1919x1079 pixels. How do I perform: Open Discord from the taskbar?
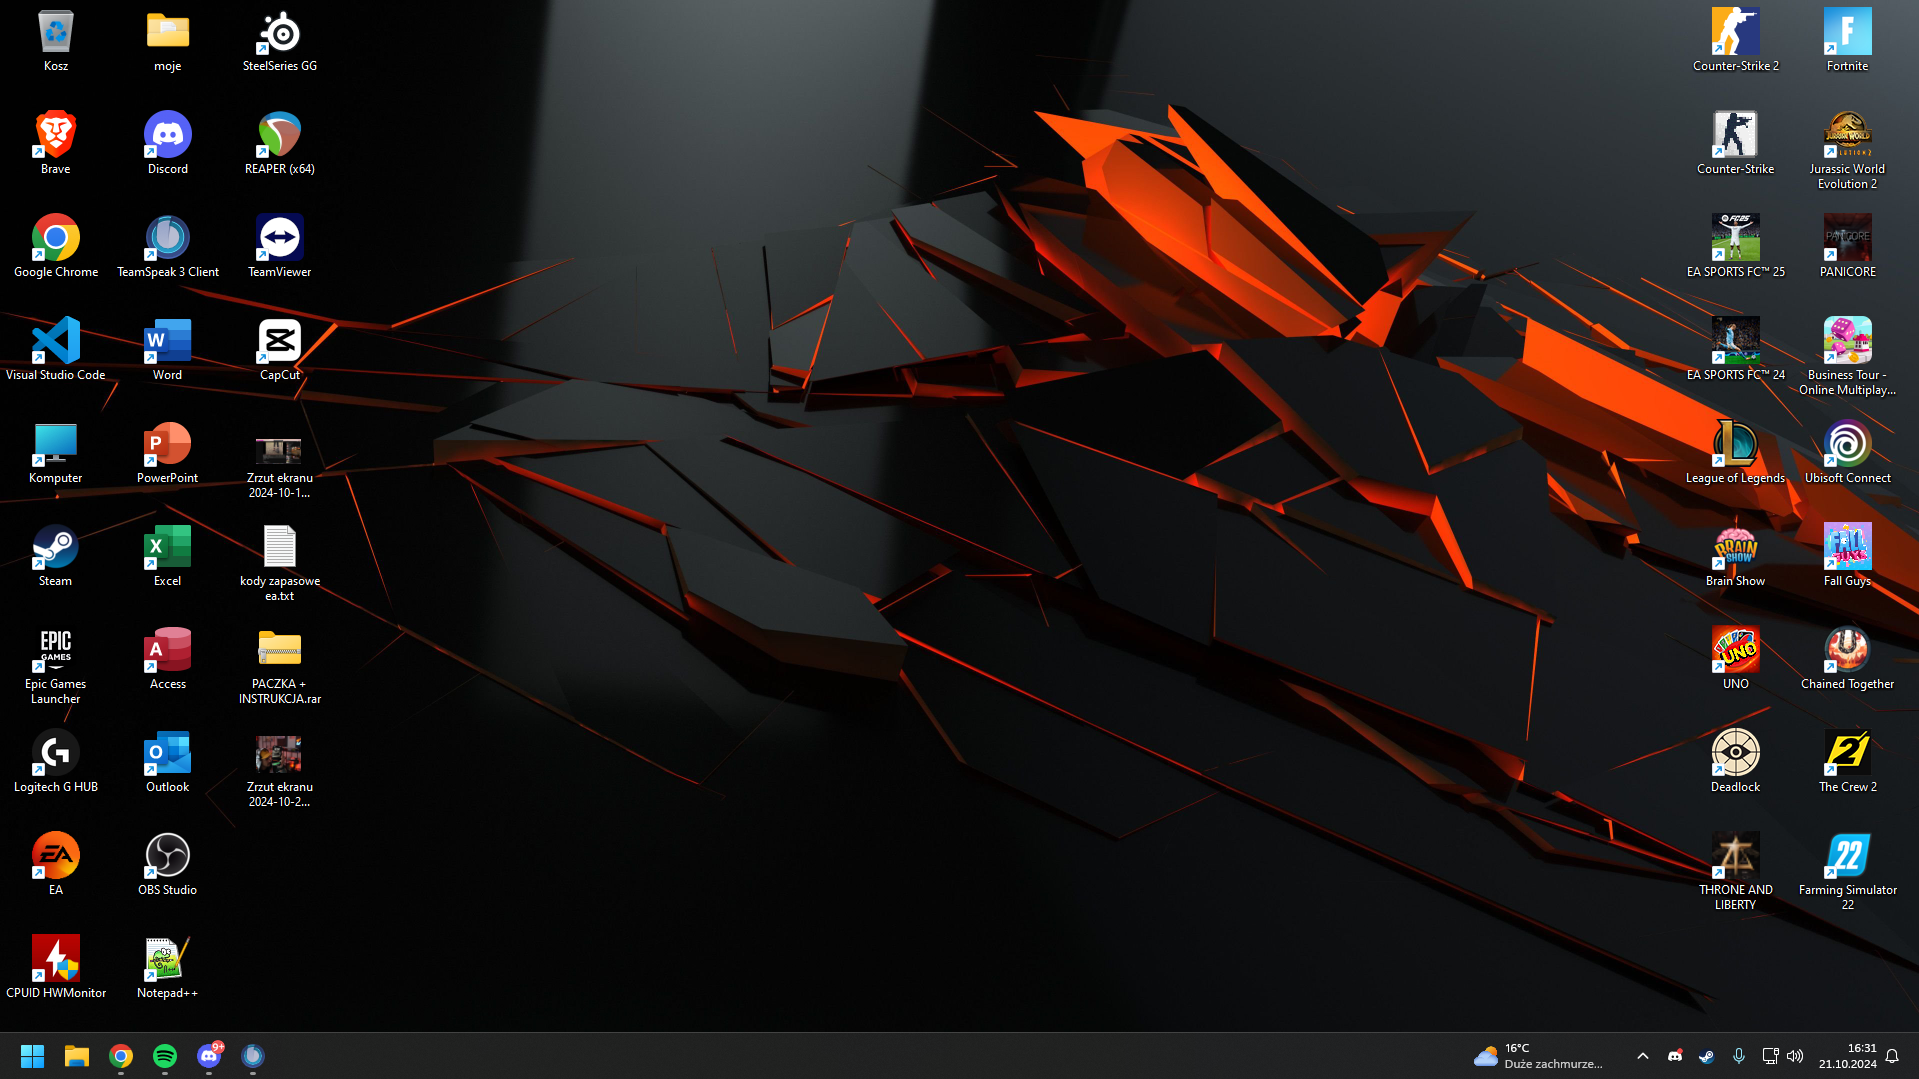tap(209, 1056)
